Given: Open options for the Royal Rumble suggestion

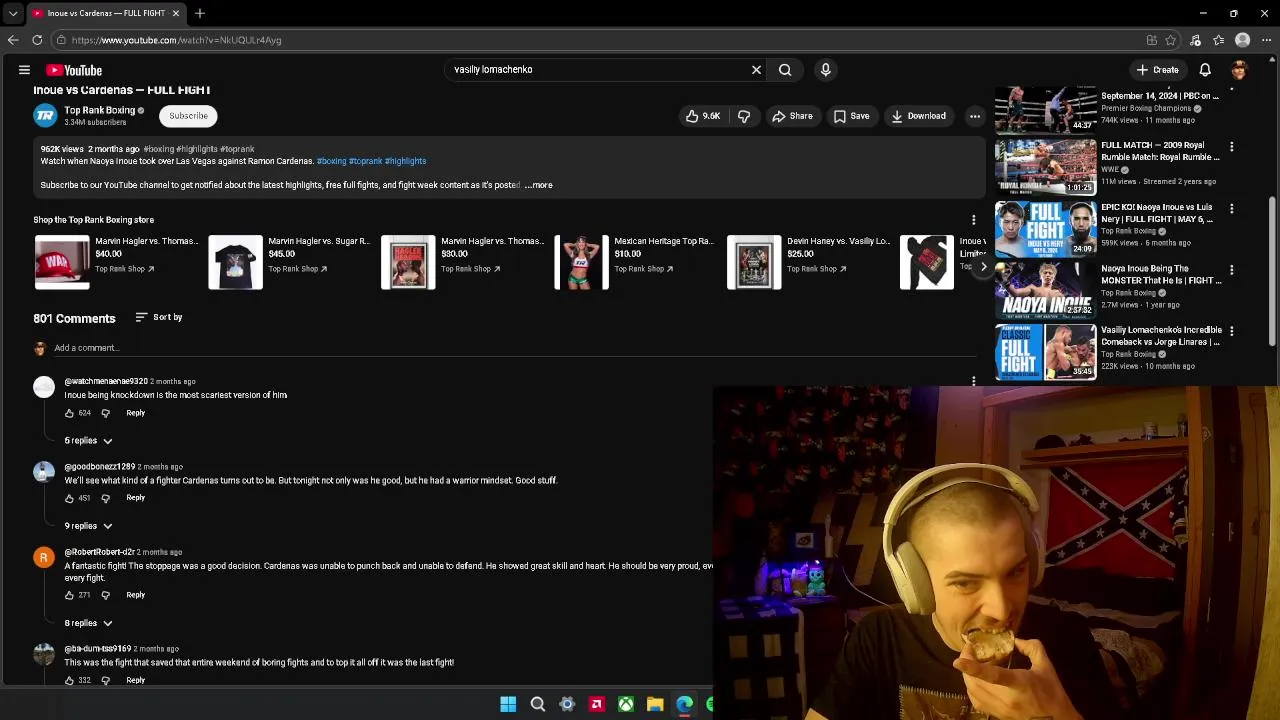Looking at the screenshot, I should [1231, 147].
